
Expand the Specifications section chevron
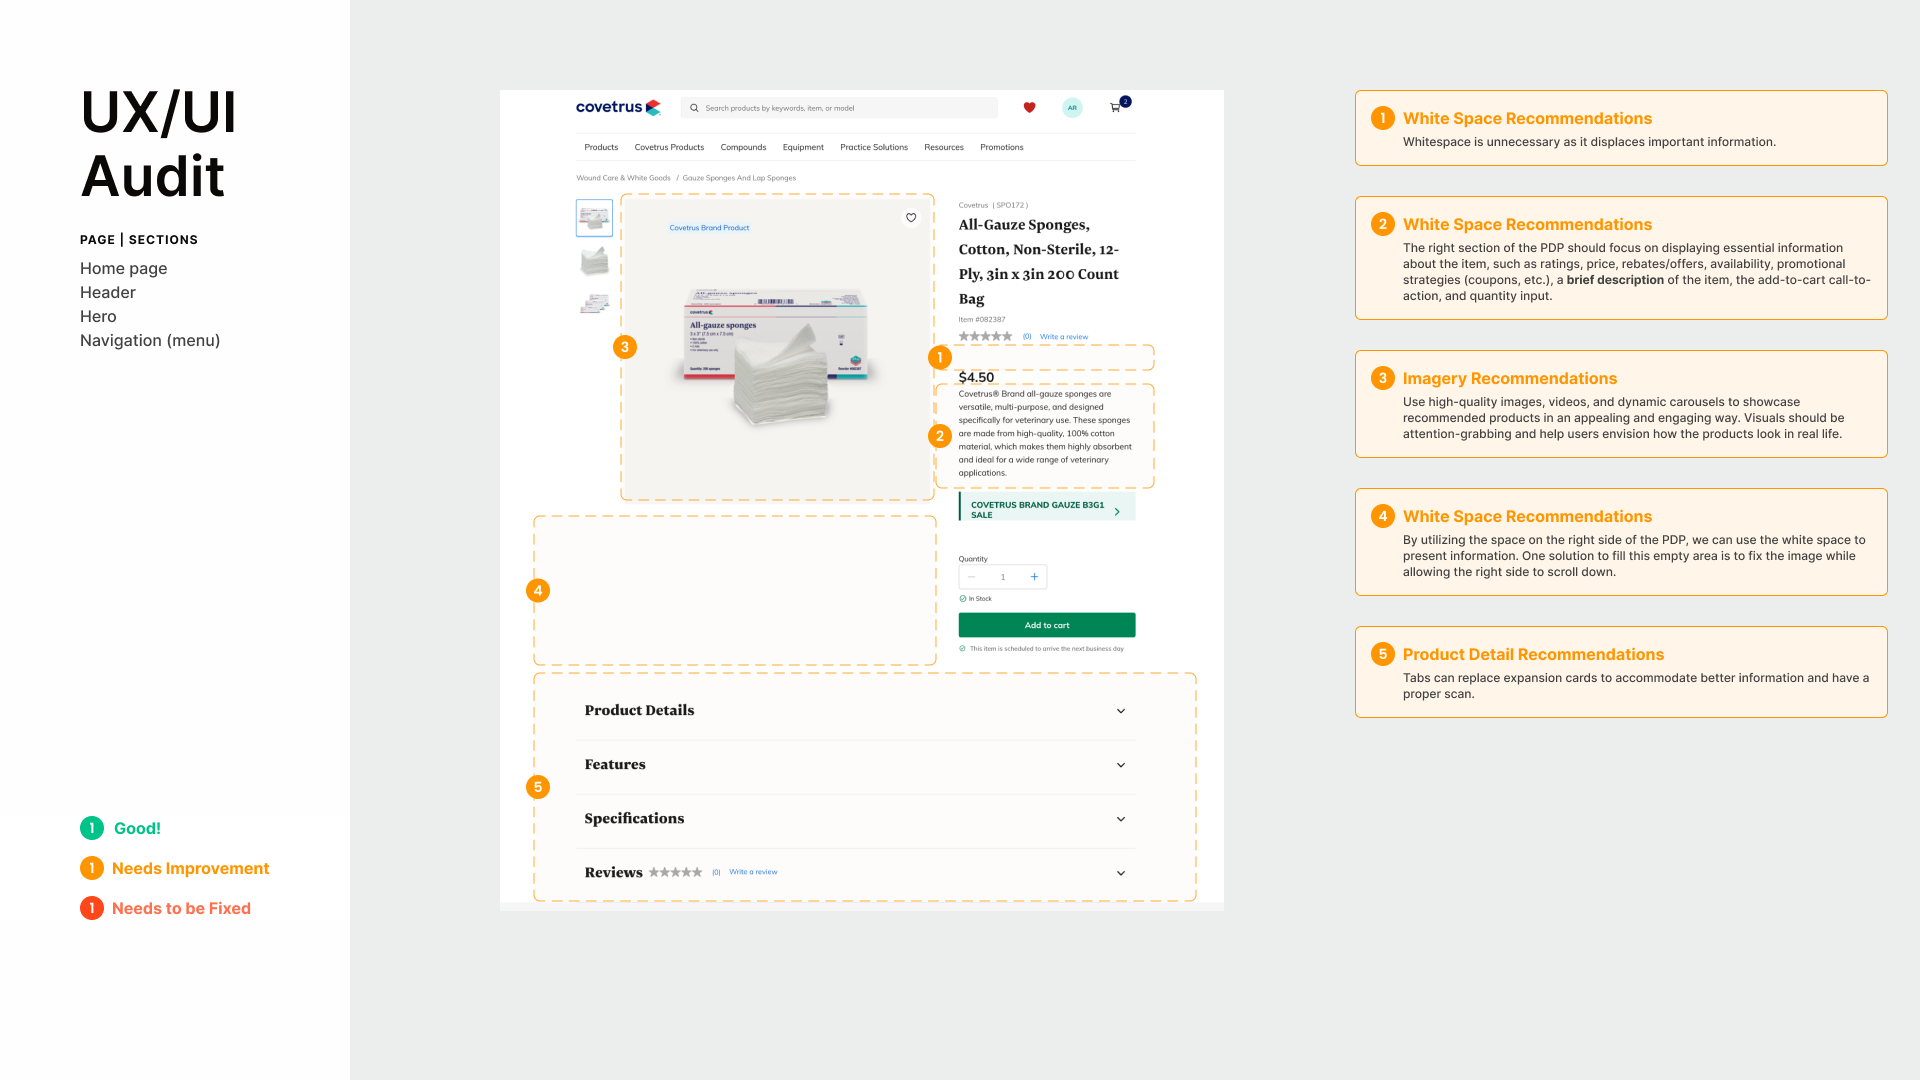point(1121,819)
